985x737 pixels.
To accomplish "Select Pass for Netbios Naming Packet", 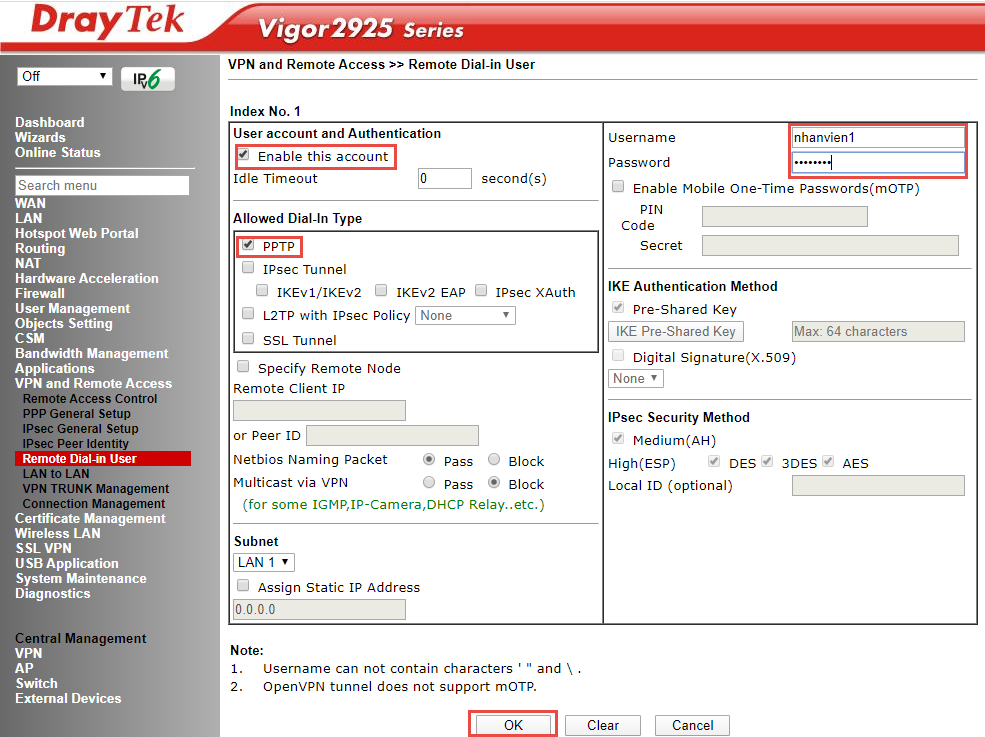I will (x=429, y=460).
